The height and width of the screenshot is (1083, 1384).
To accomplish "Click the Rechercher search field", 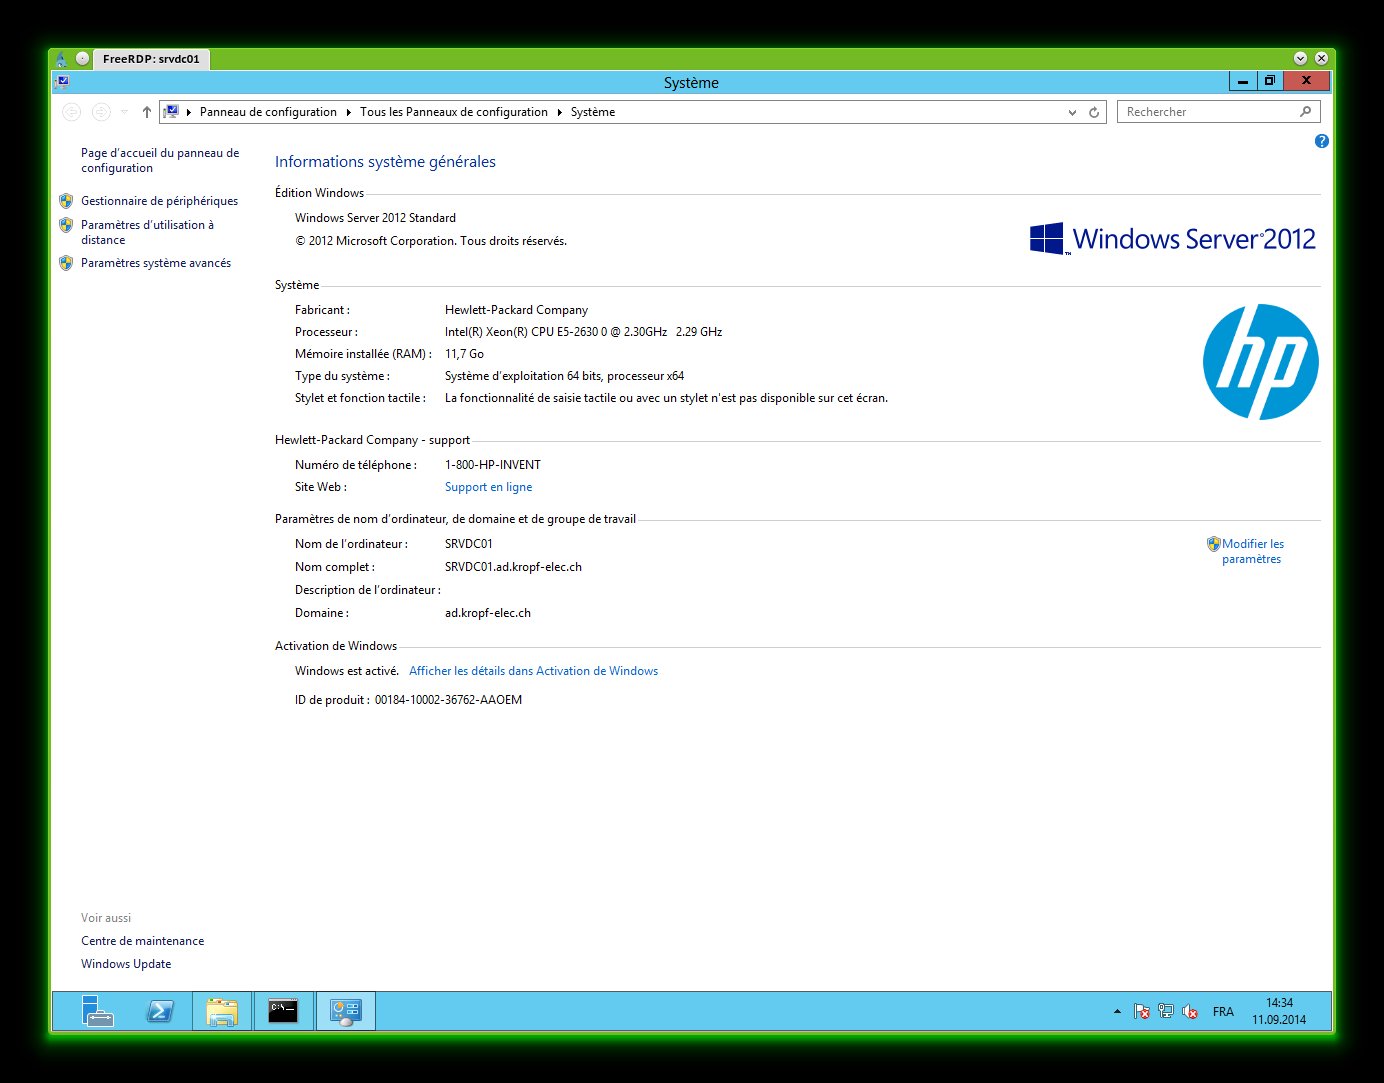I will (1209, 112).
